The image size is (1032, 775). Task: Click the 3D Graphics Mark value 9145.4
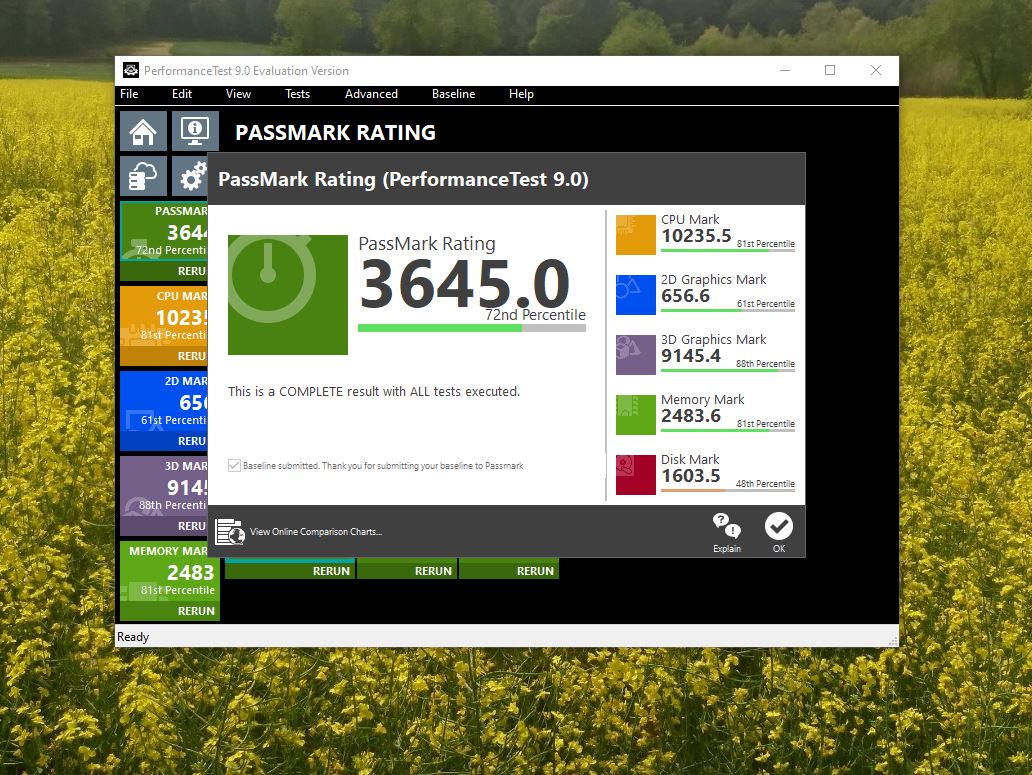(691, 355)
